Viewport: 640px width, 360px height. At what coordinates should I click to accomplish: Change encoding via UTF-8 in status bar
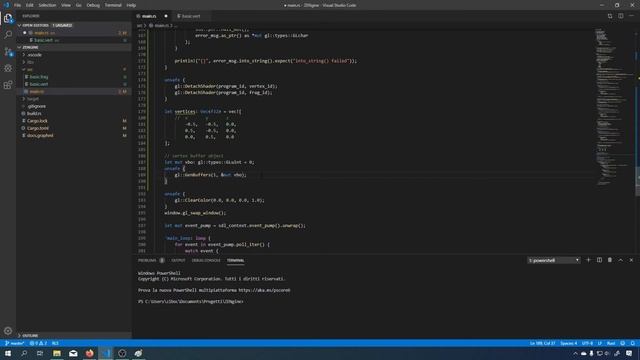(x=587, y=343)
